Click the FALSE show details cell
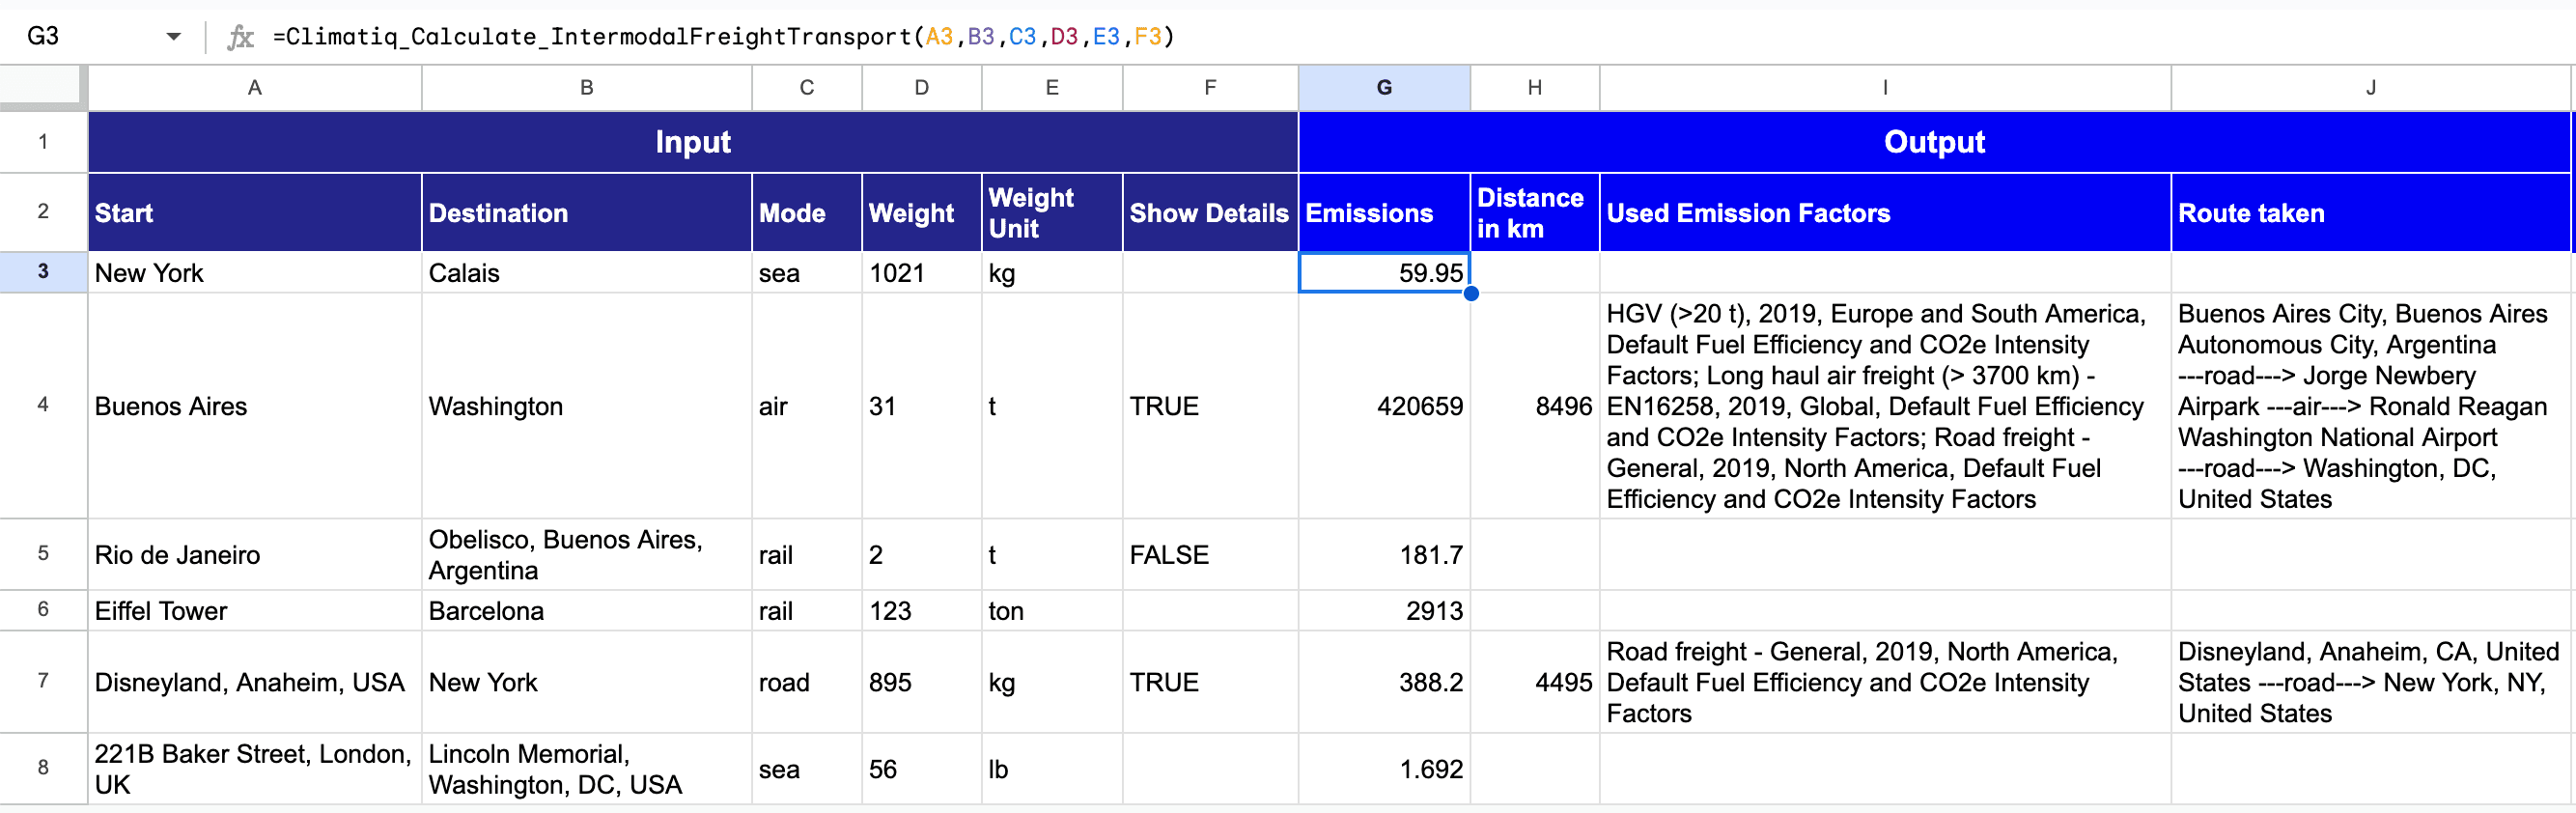This screenshot has height=813, width=2576. [x=1211, y=554]
